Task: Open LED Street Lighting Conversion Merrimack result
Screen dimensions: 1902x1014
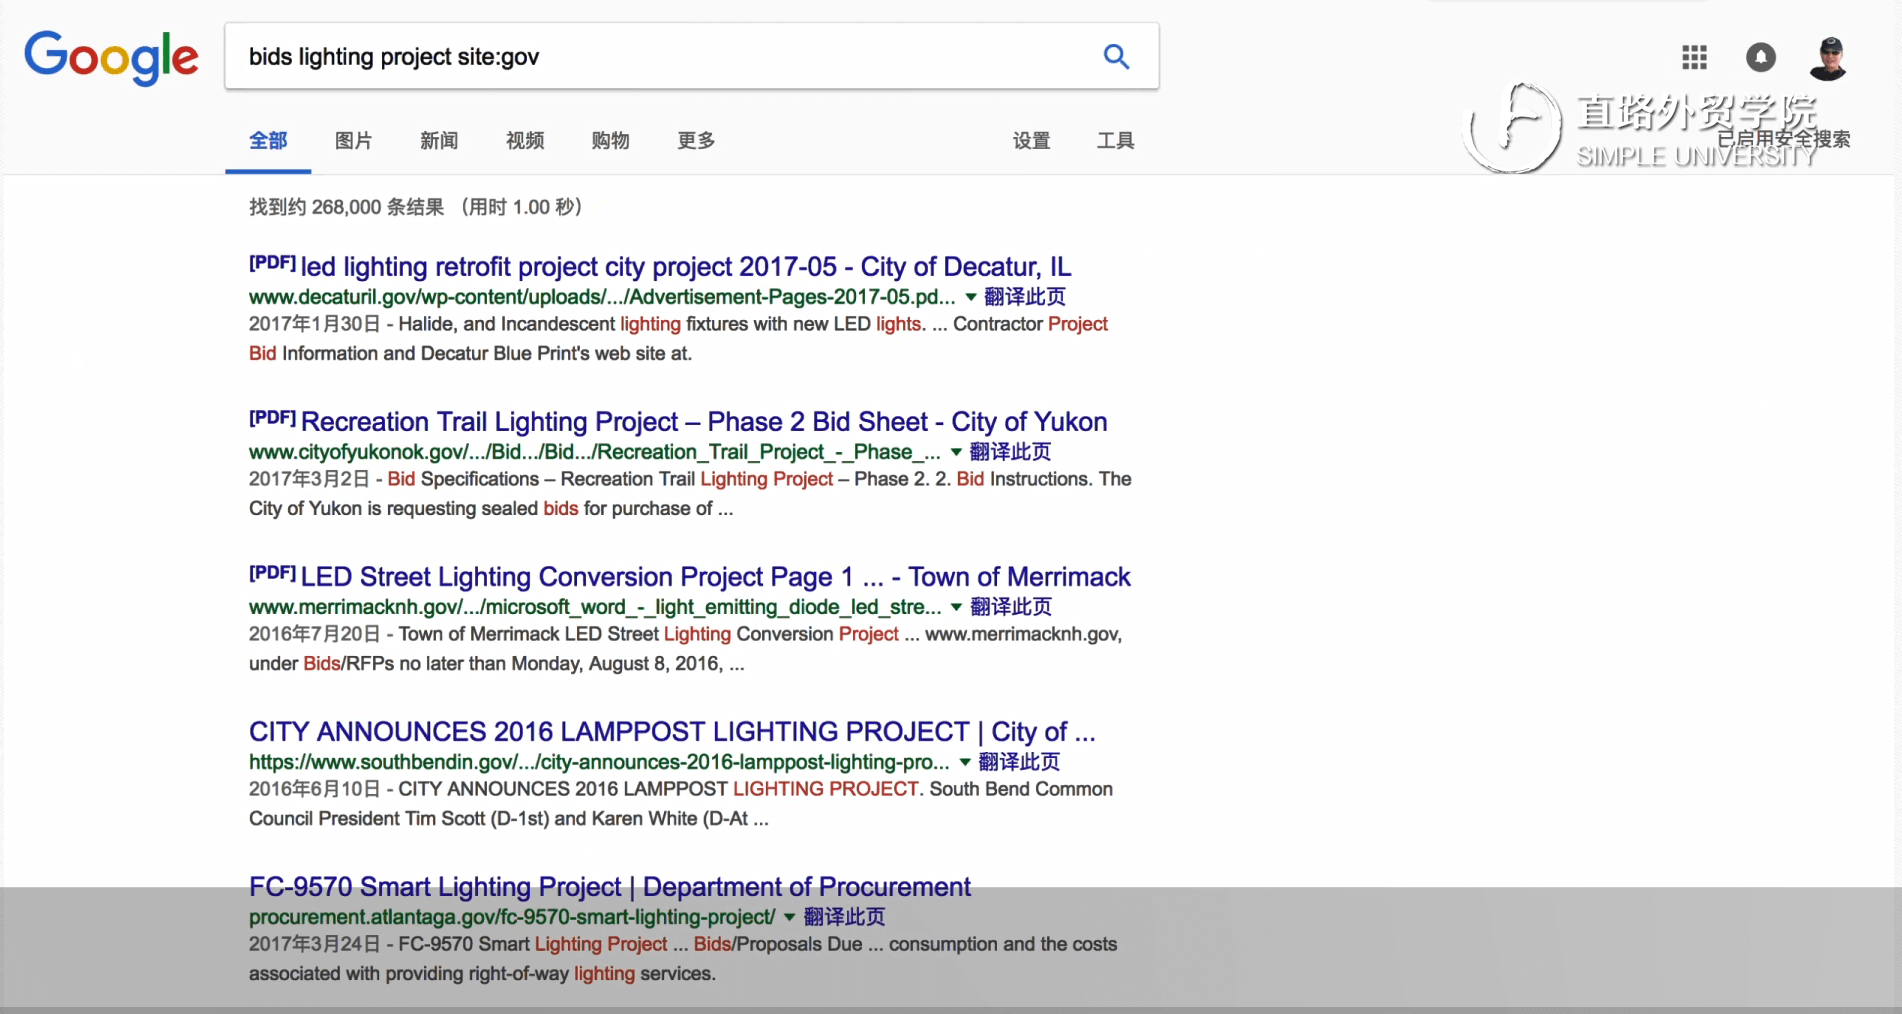Action: 716,577
